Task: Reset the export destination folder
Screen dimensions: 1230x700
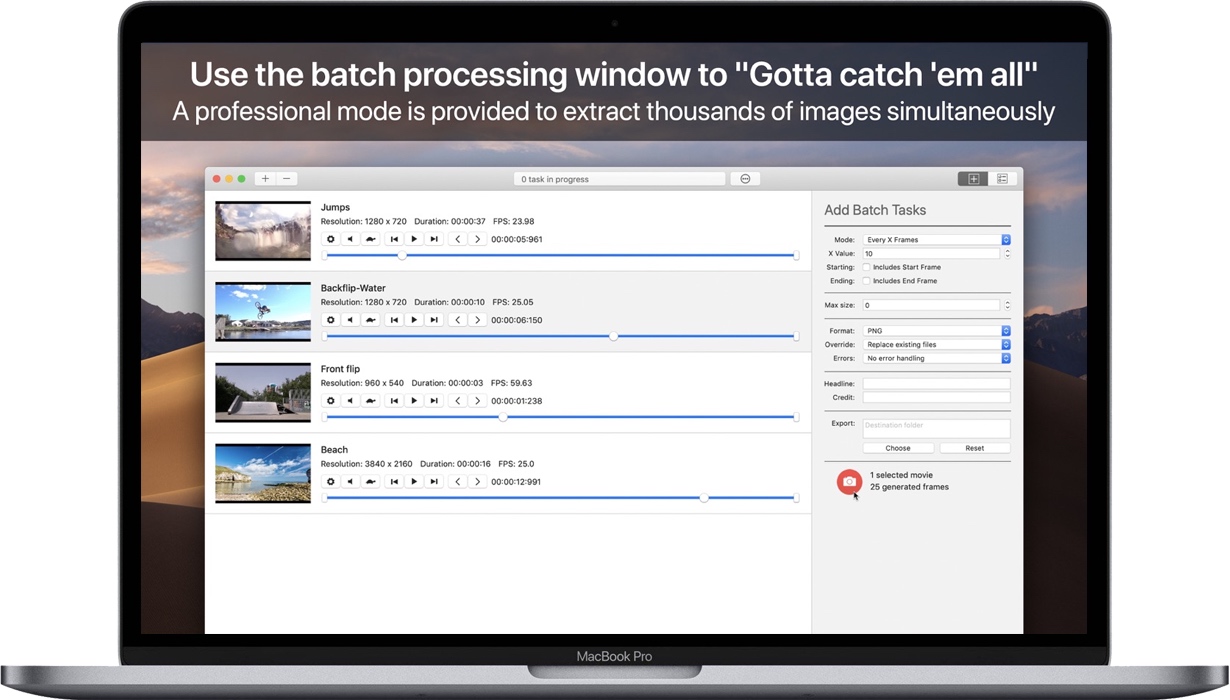Action: pyautogui.click(x=974, y=447)
